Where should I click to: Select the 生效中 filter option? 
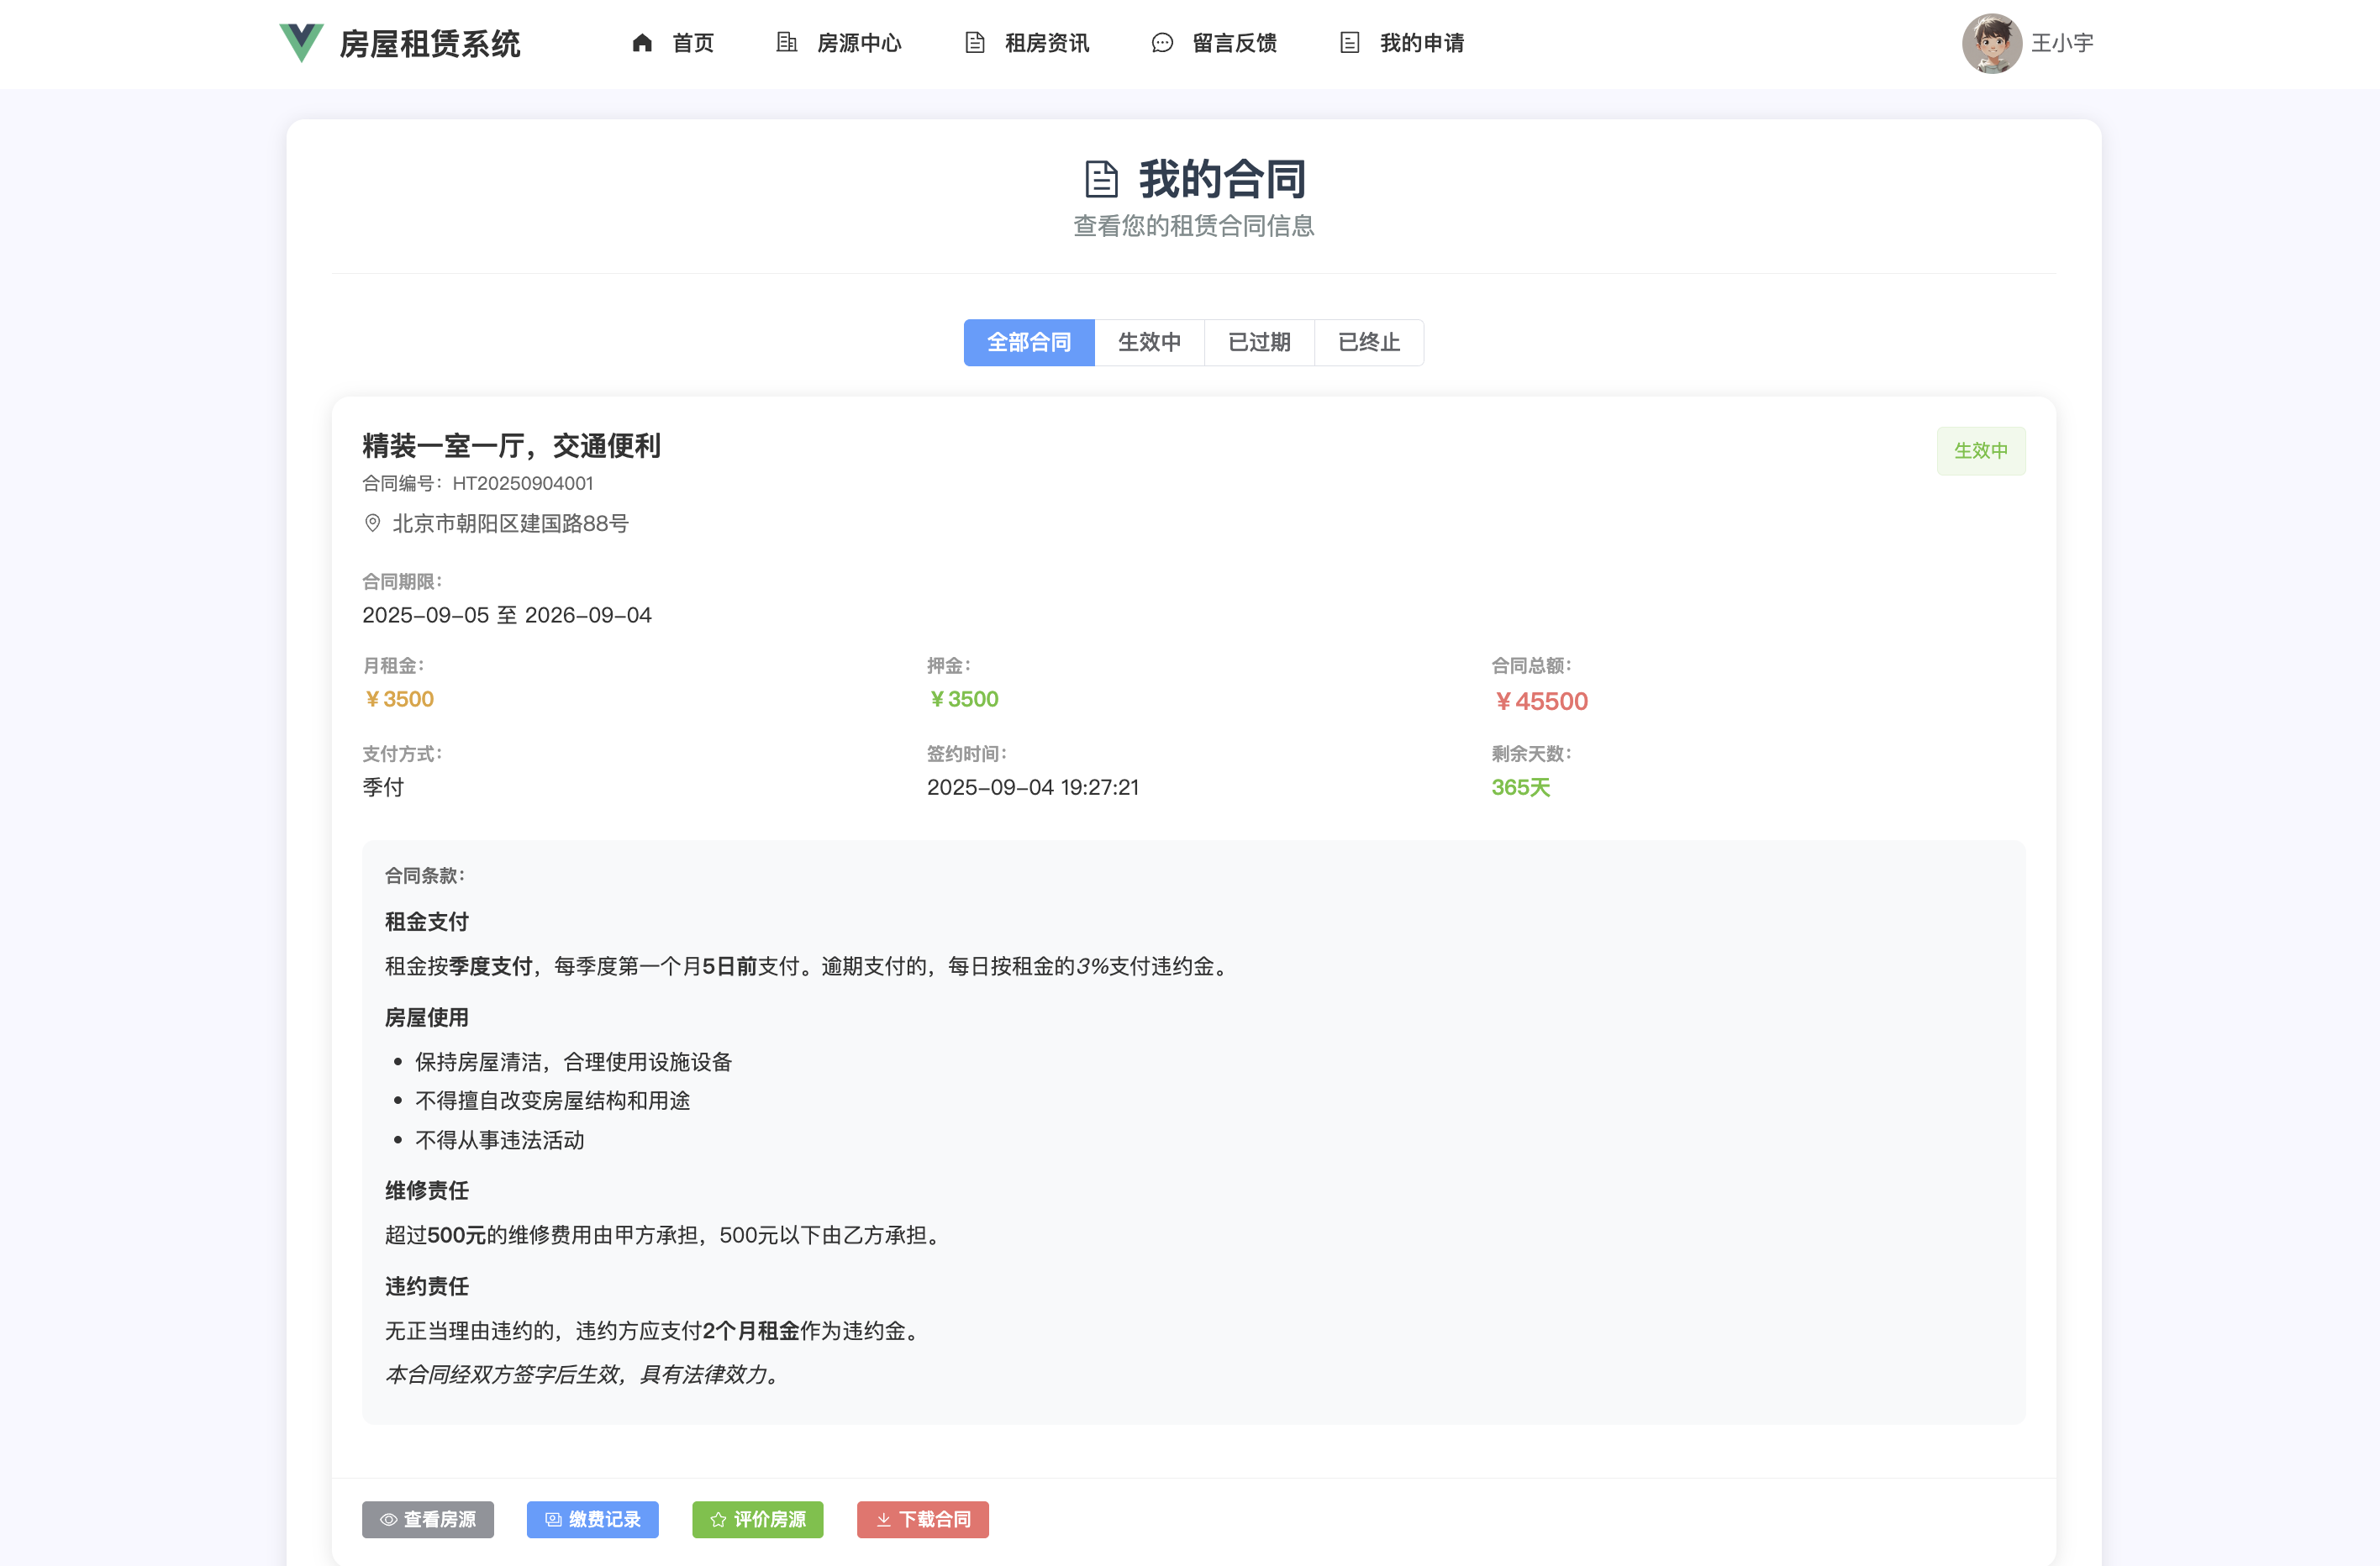click(x=1149, y=343)
